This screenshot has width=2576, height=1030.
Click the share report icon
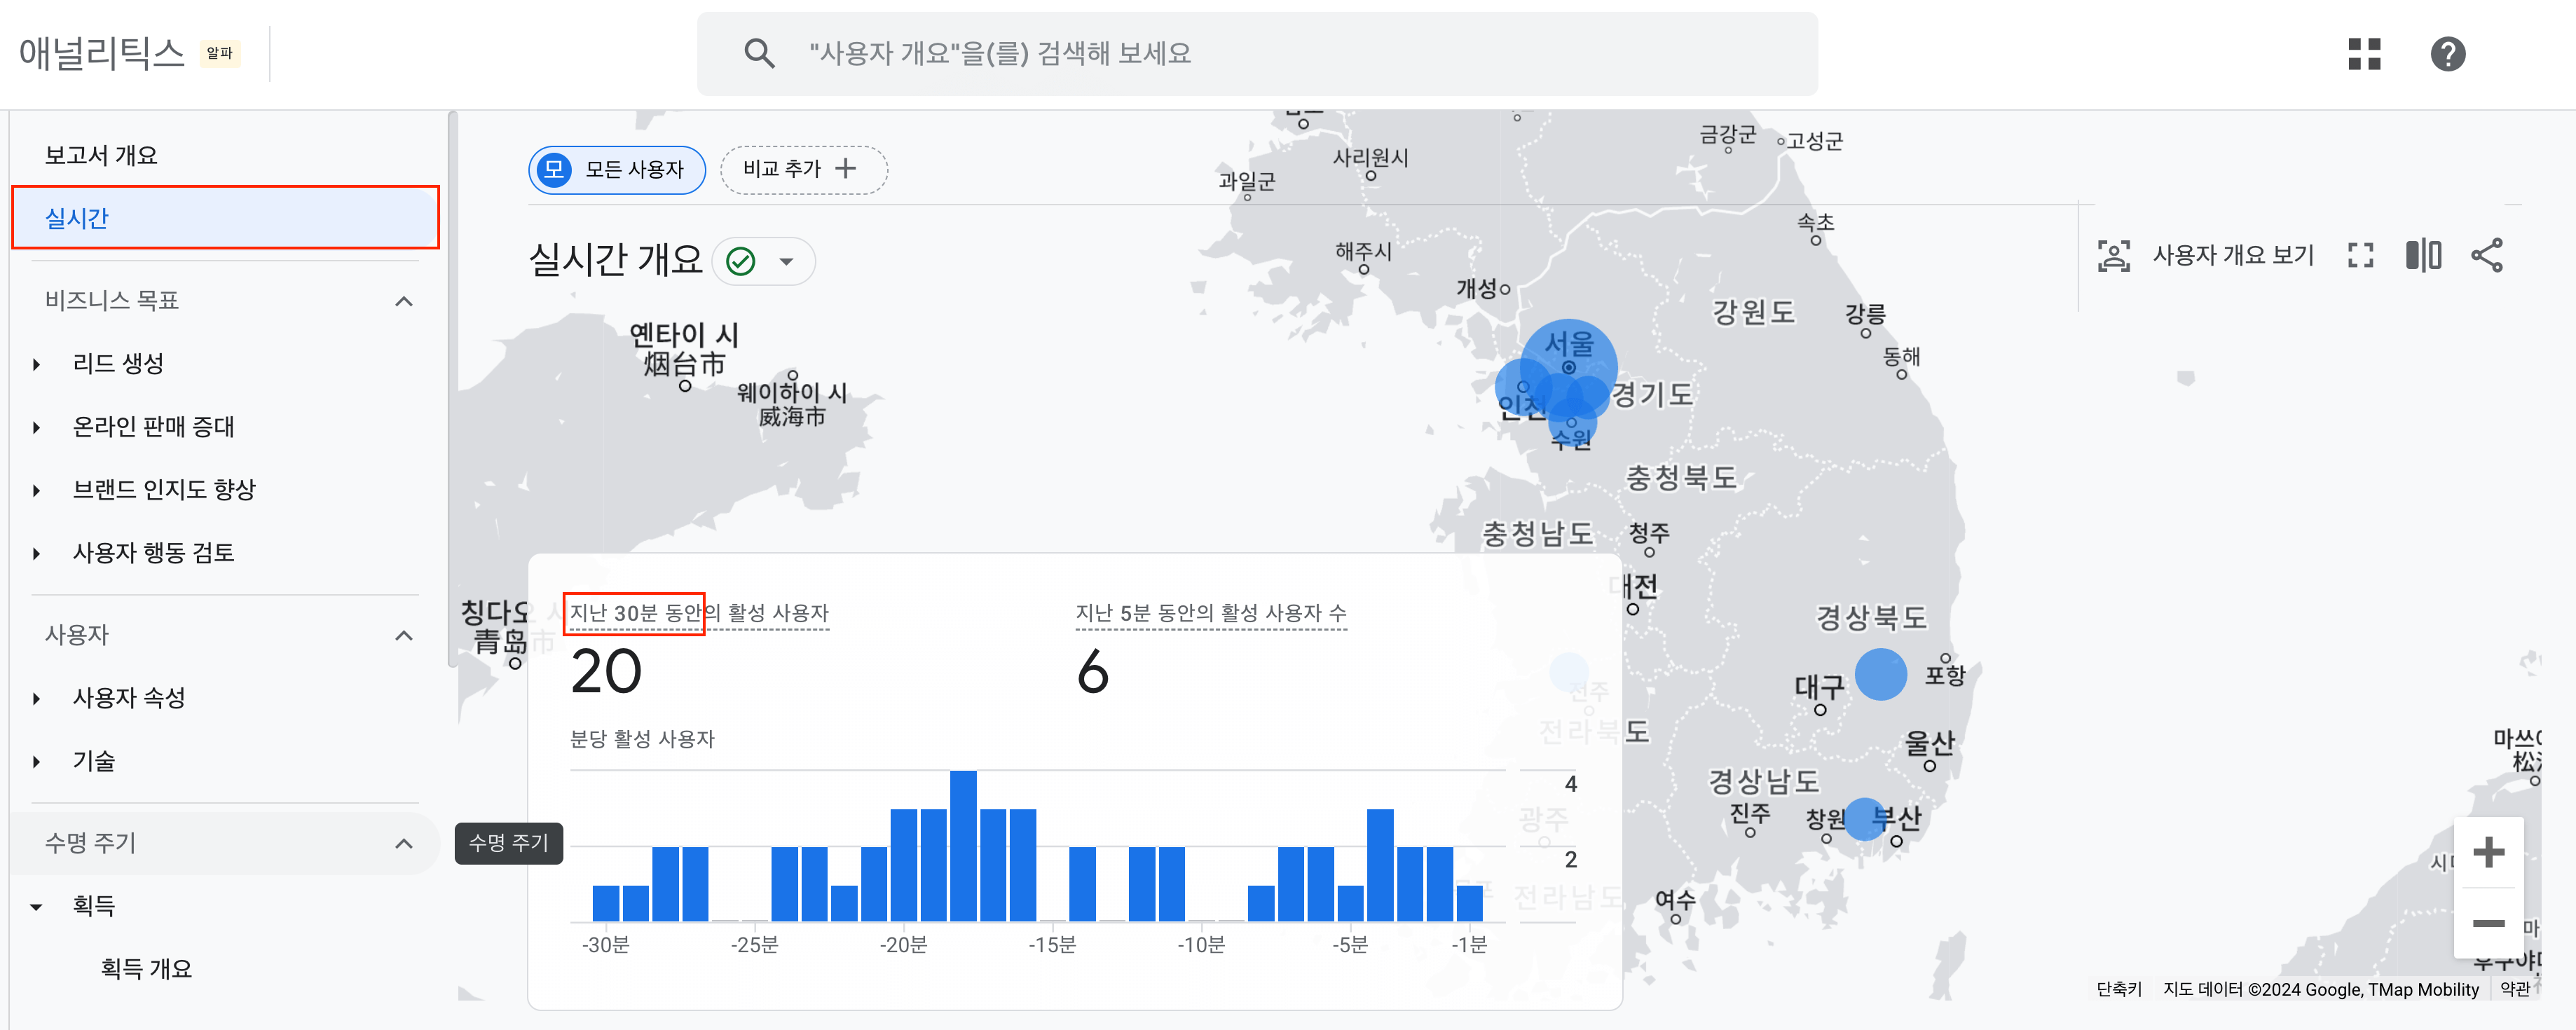[x=2487, y=255]
